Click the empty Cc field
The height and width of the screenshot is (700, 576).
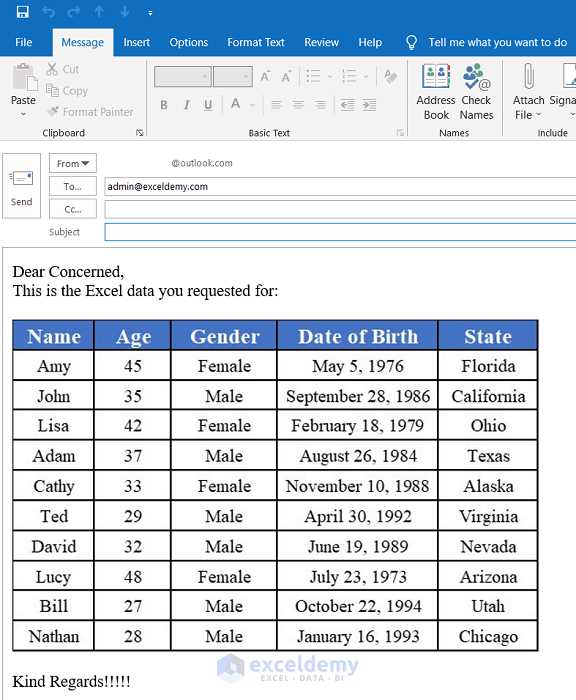[340, 209]
